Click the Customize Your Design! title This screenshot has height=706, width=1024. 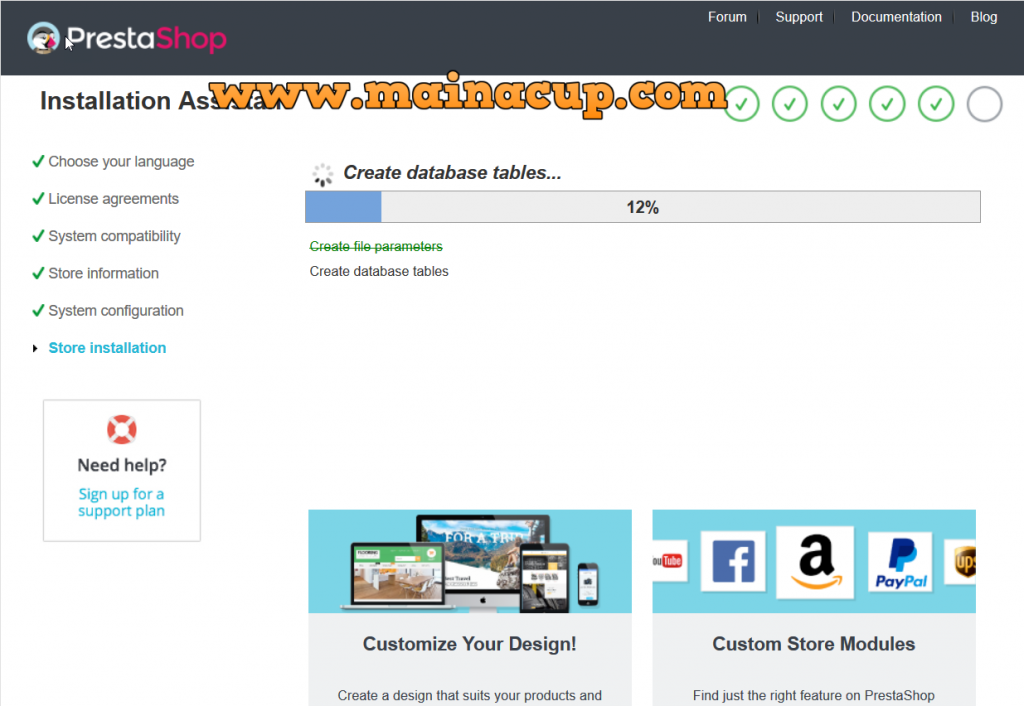tap(470, 644)
